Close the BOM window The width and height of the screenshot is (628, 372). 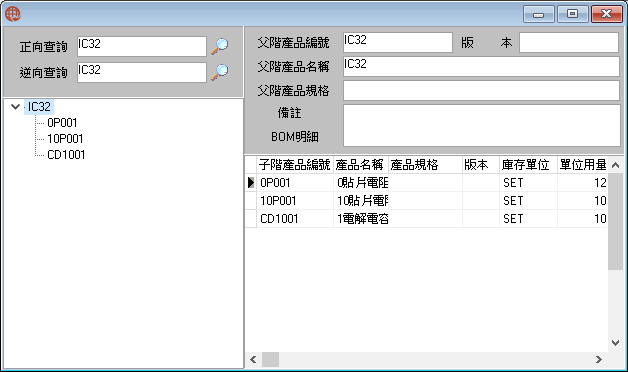(607, 14)
